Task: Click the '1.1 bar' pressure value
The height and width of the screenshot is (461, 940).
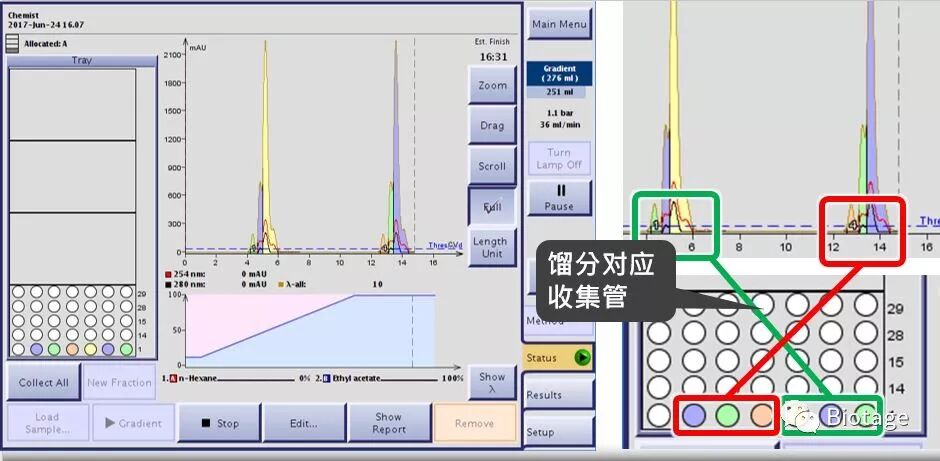Action: 559,113
